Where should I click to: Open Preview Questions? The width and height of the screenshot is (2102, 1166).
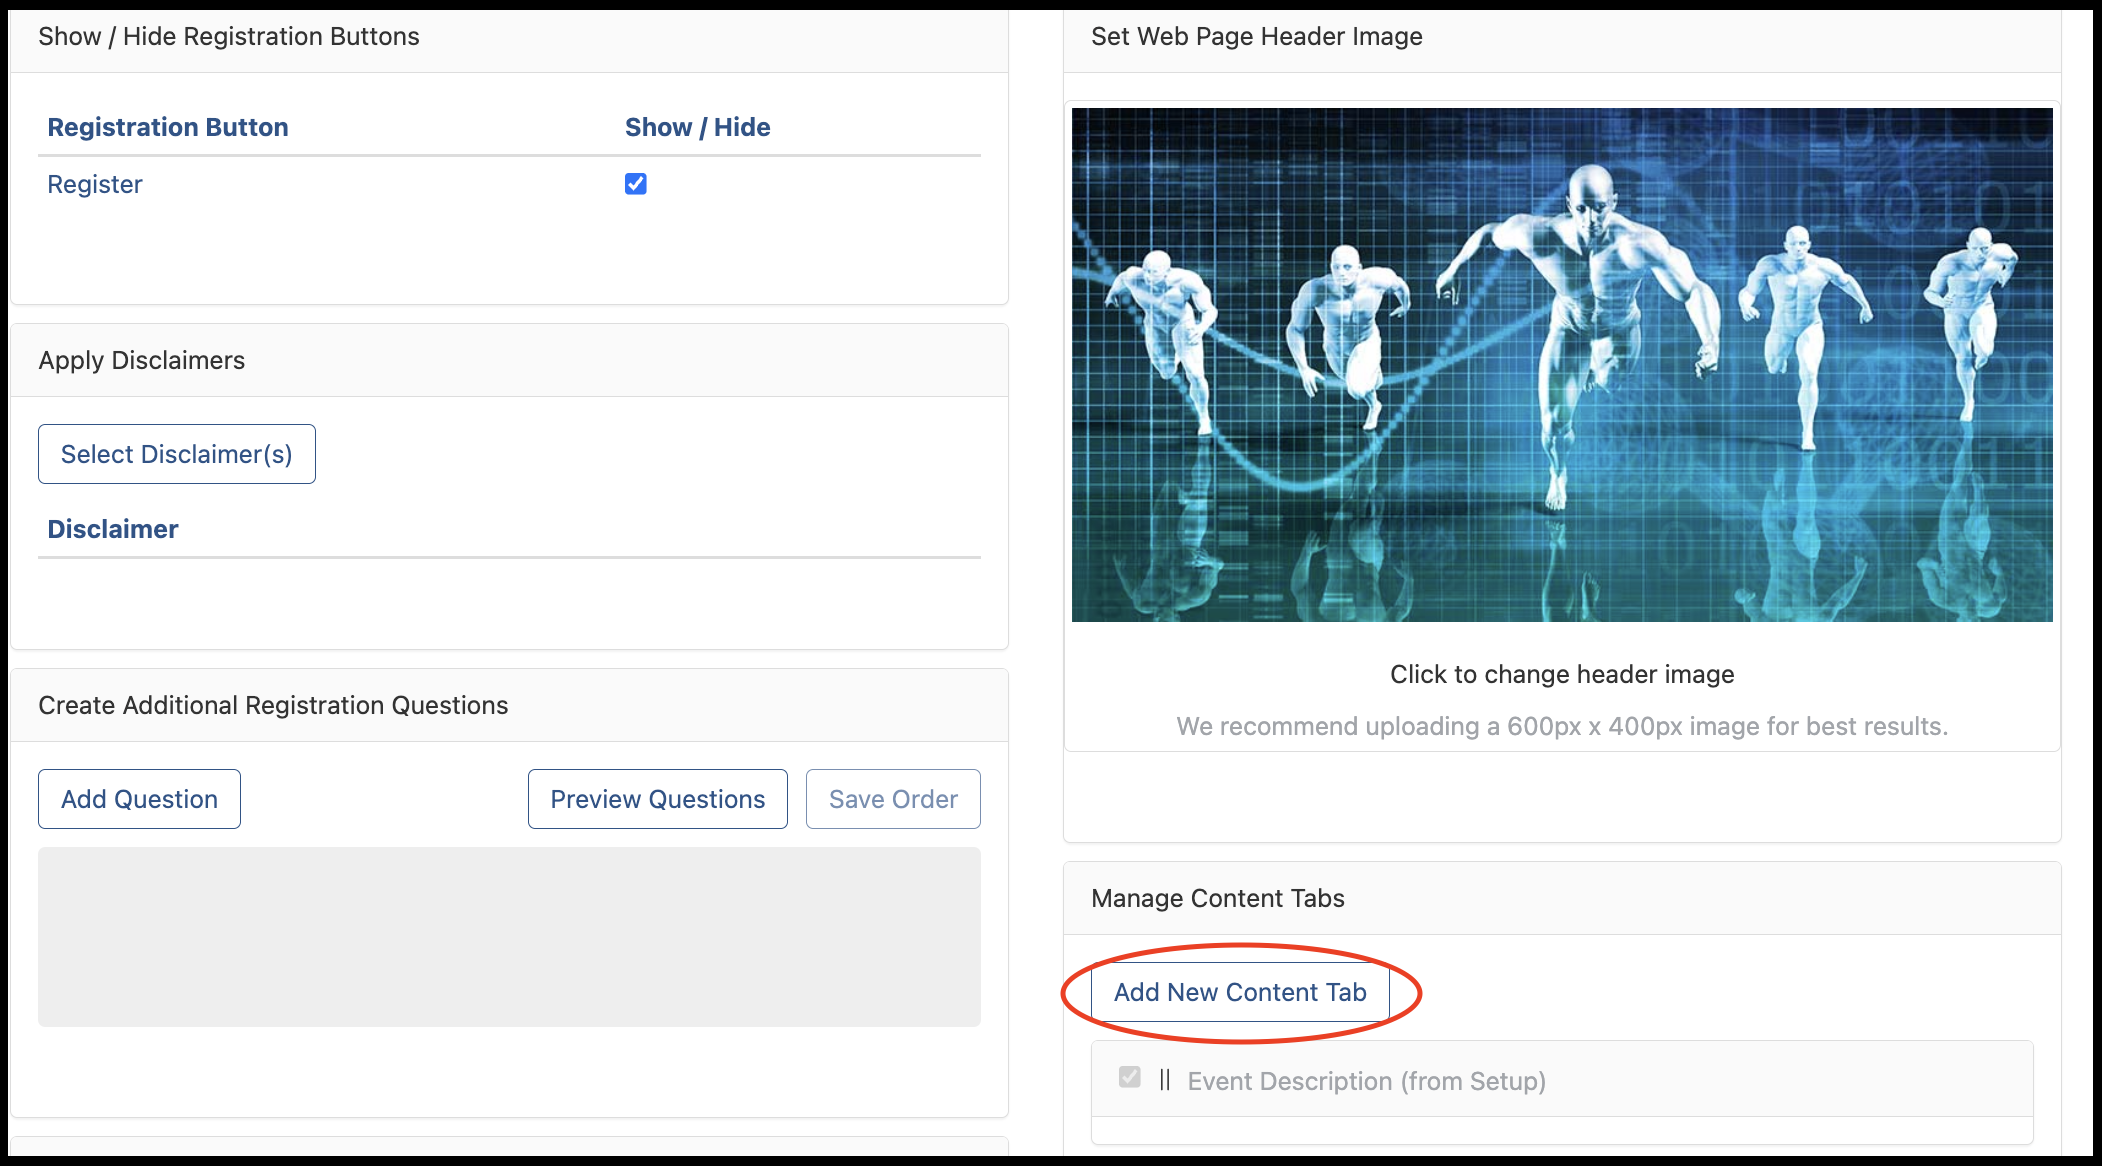click(658, 799)
